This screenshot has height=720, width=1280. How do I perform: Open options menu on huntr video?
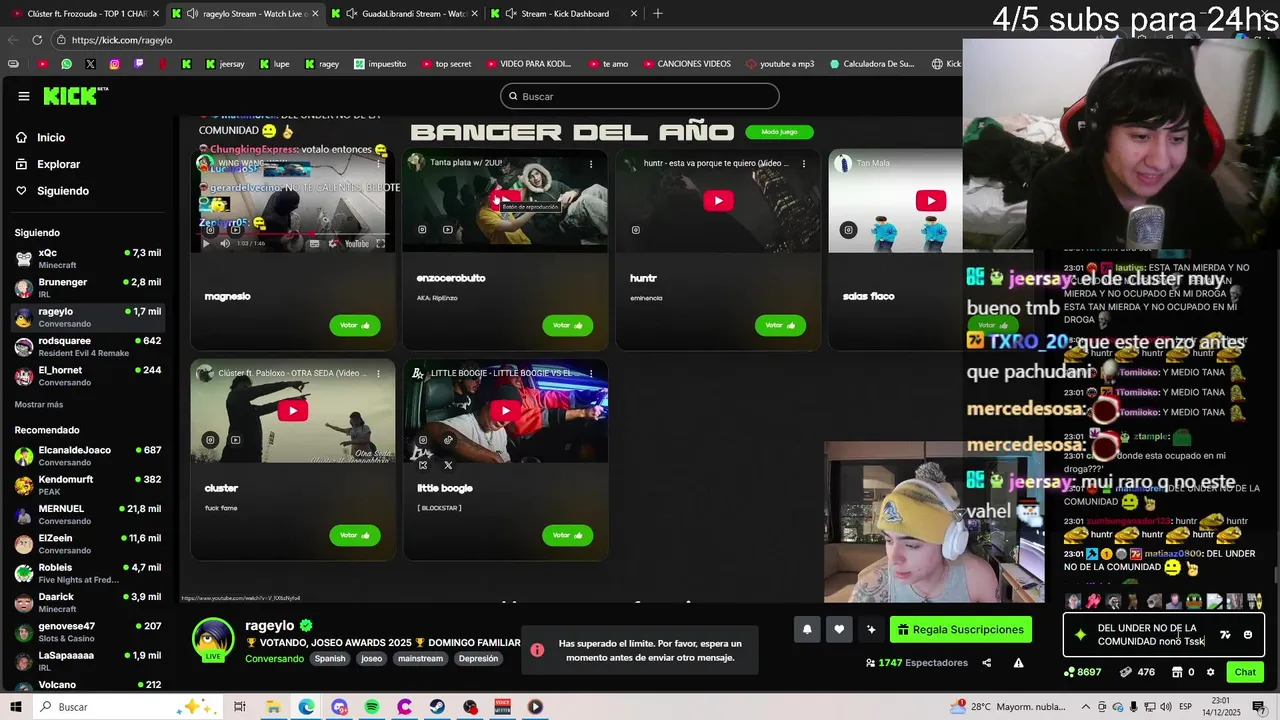(x=803, y=164)
